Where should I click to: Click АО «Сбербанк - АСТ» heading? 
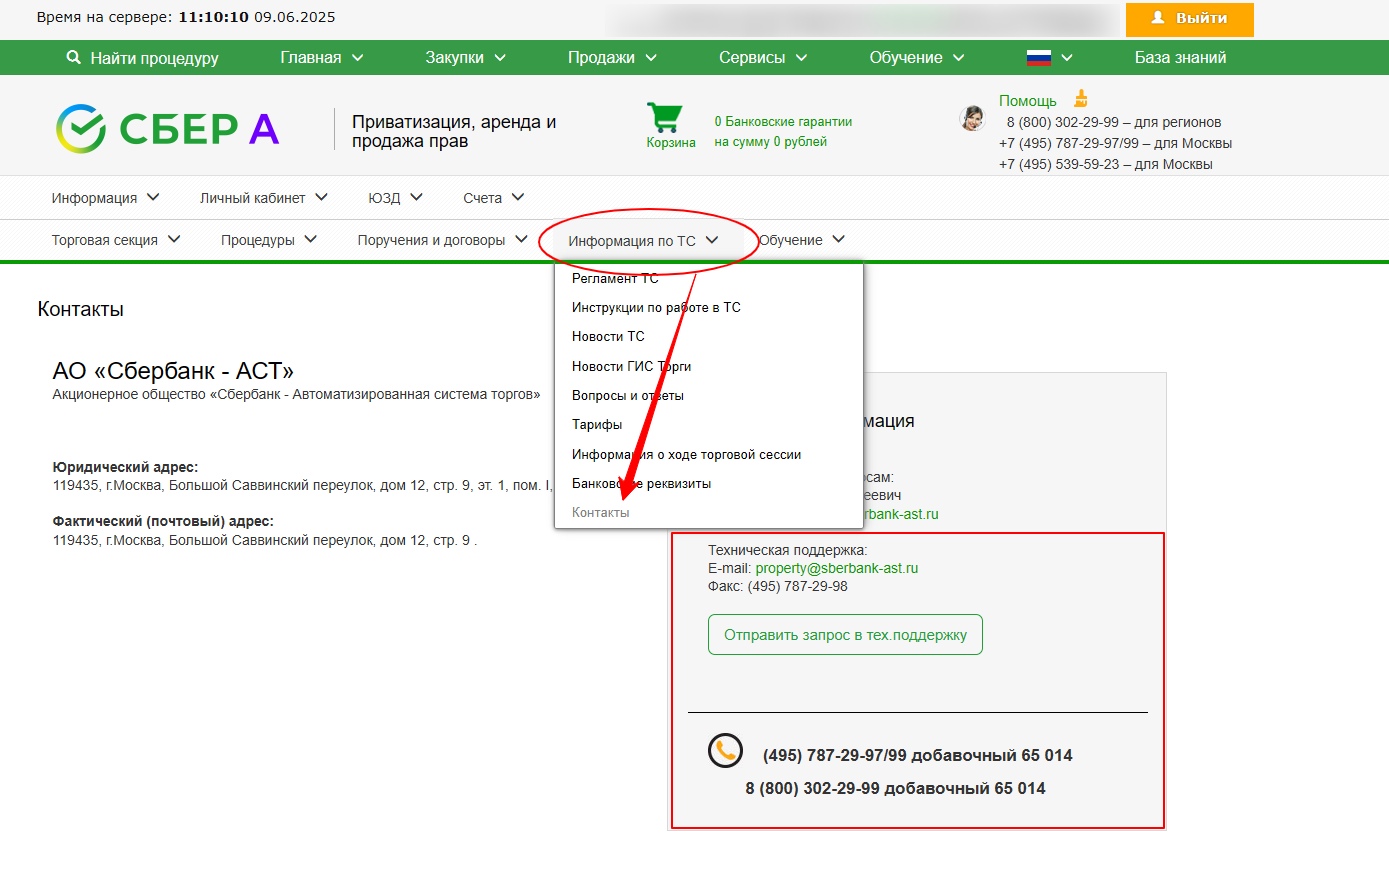point(173,371)
